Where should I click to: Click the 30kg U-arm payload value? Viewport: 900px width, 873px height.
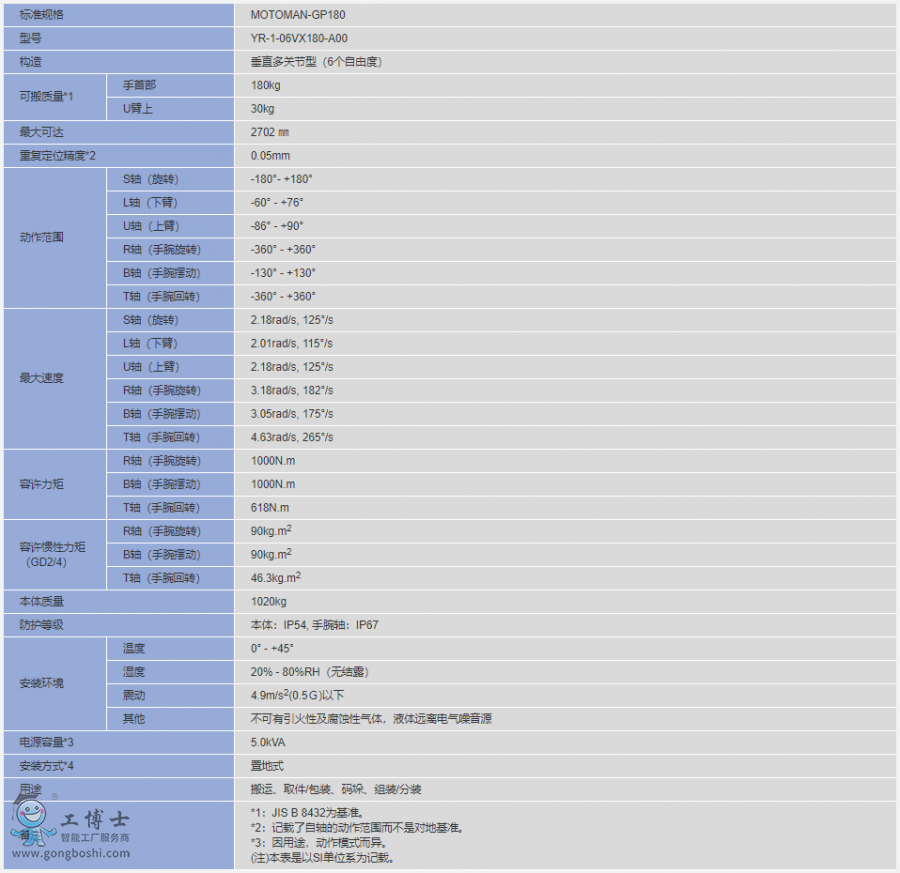coord(262,109)
